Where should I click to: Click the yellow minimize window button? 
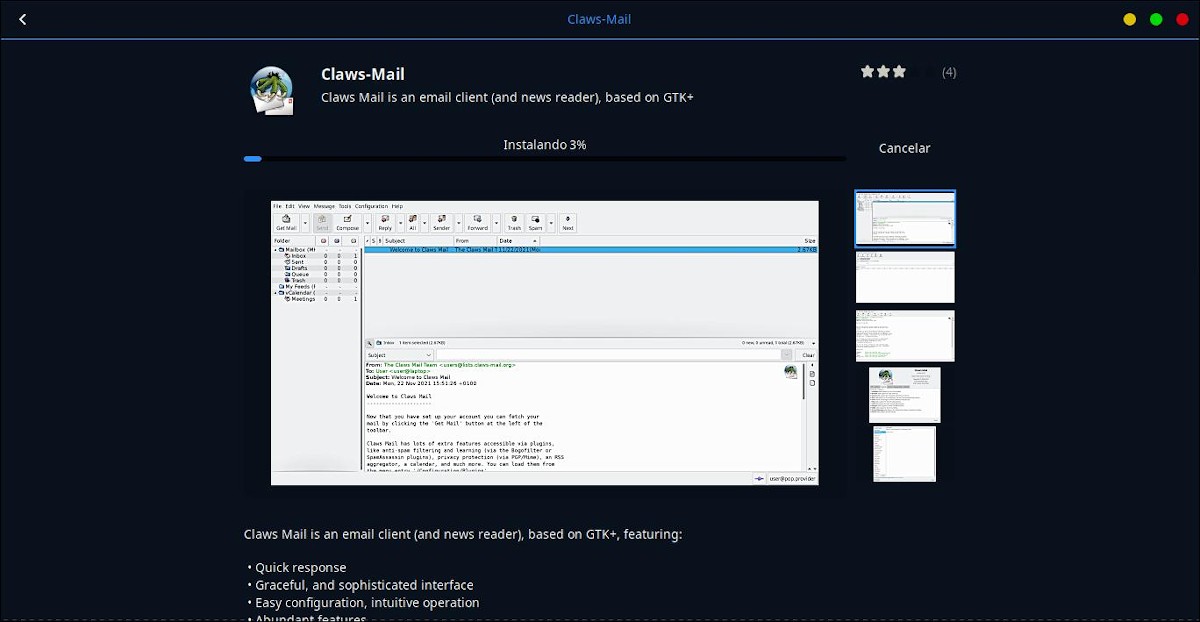coord(1130,19)
